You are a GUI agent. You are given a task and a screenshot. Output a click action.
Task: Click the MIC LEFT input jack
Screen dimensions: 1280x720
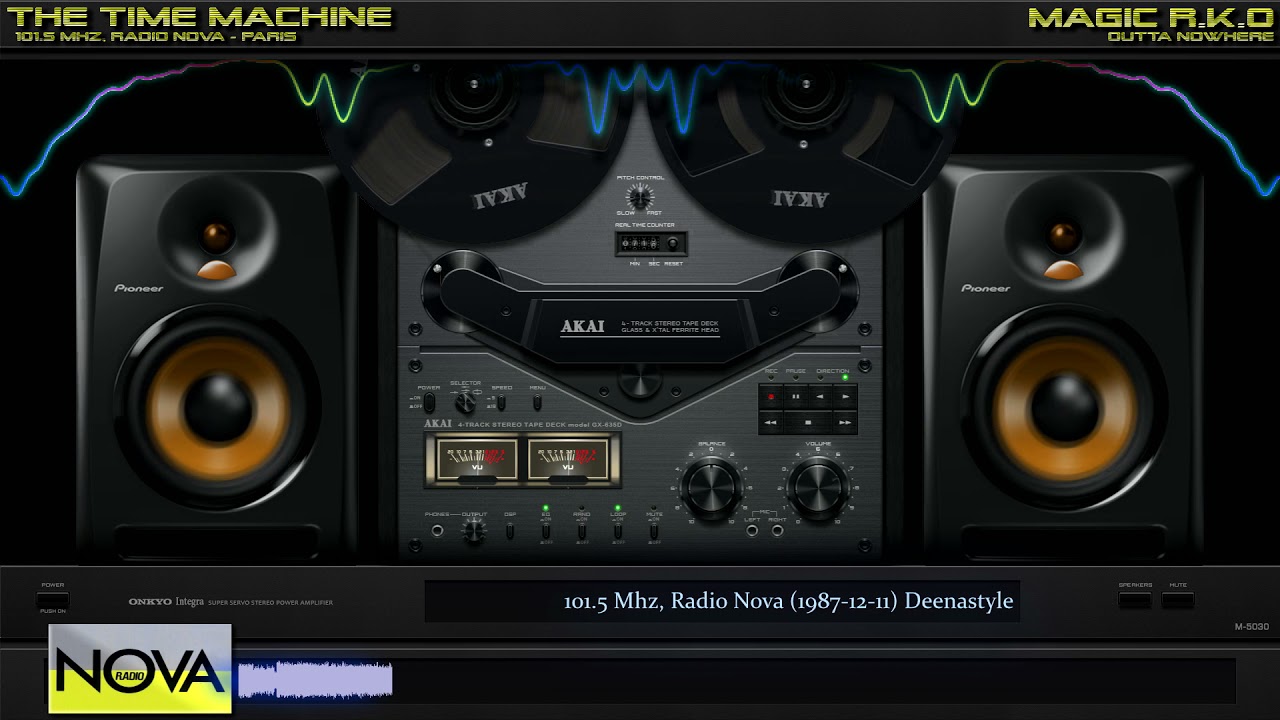coord(752,531)
